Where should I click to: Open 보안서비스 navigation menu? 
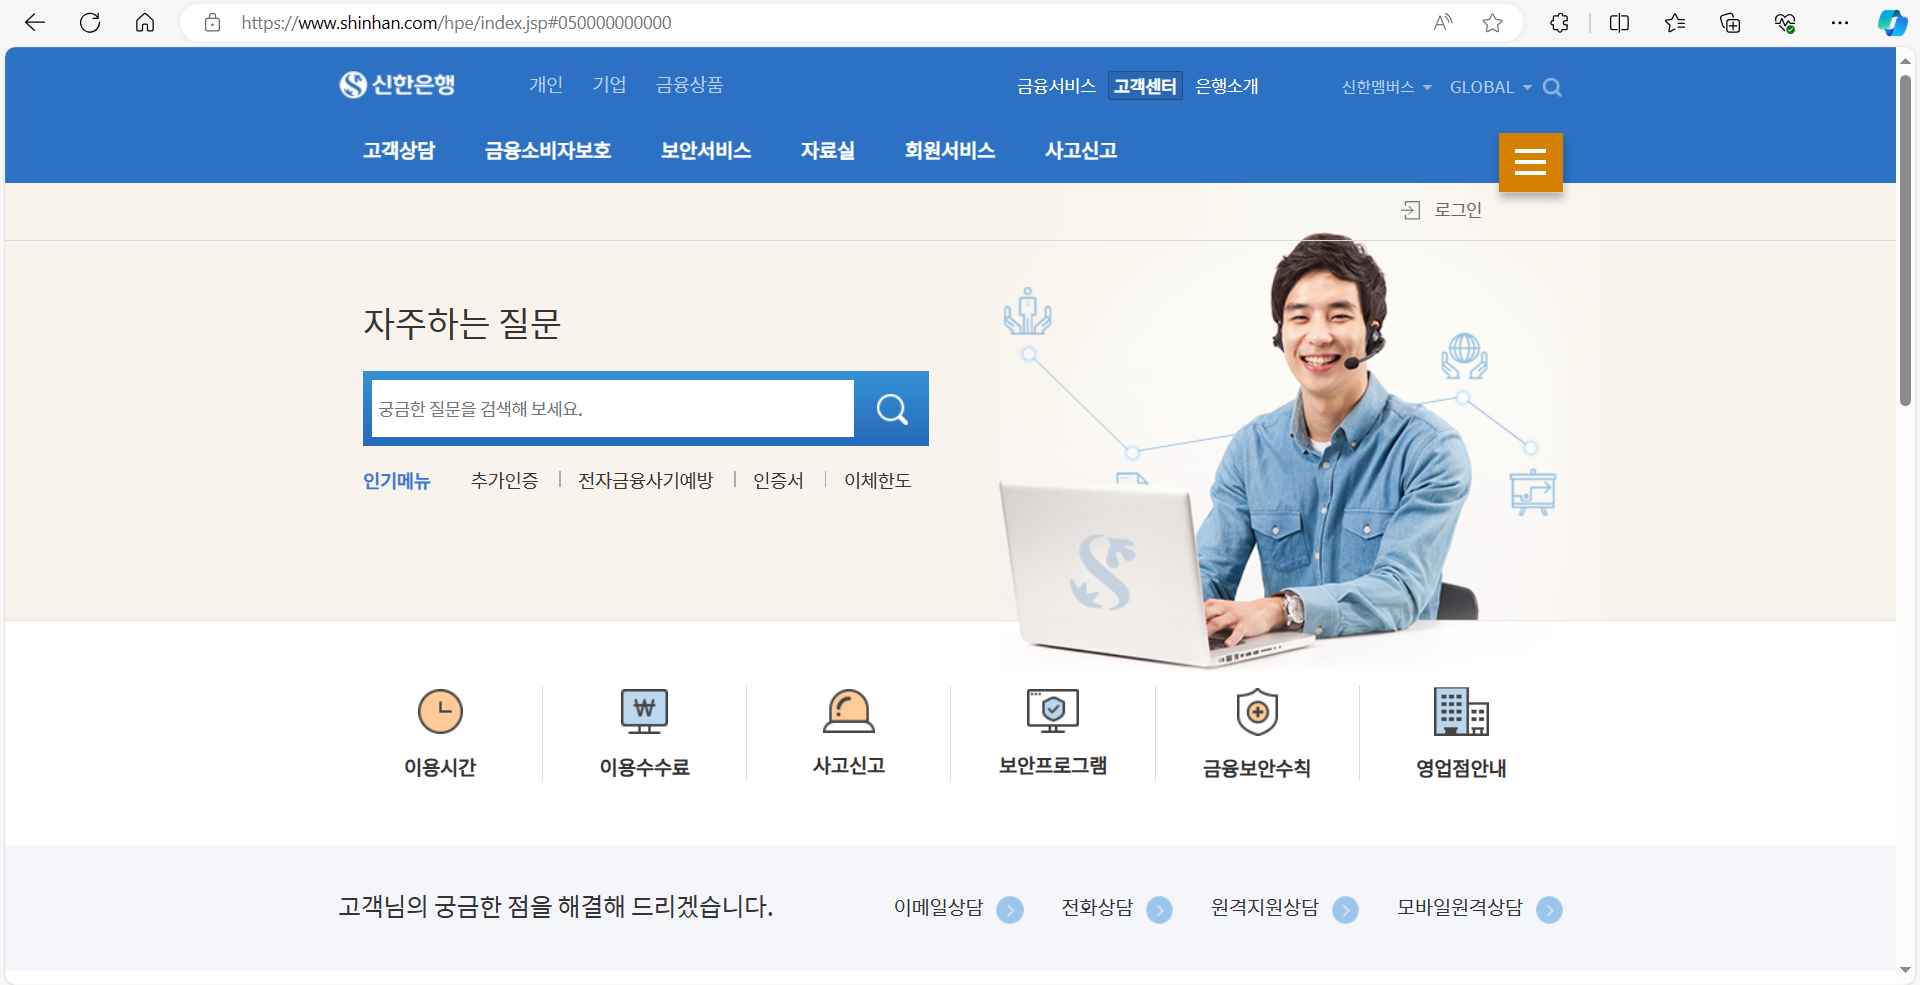tap(706, 151)
